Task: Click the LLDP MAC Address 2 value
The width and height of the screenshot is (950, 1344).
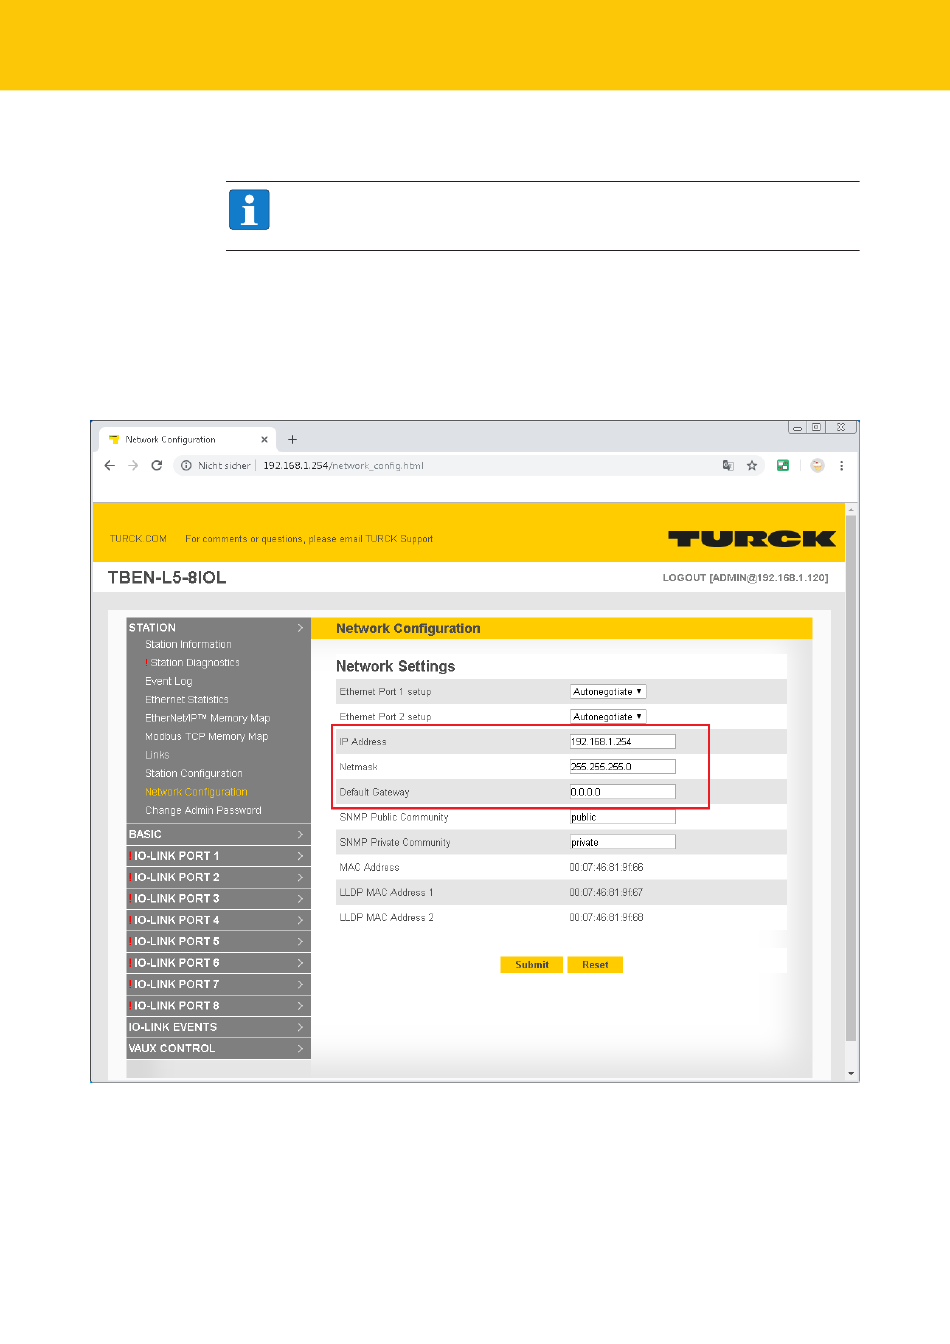Action: click(x=607, y=918)
